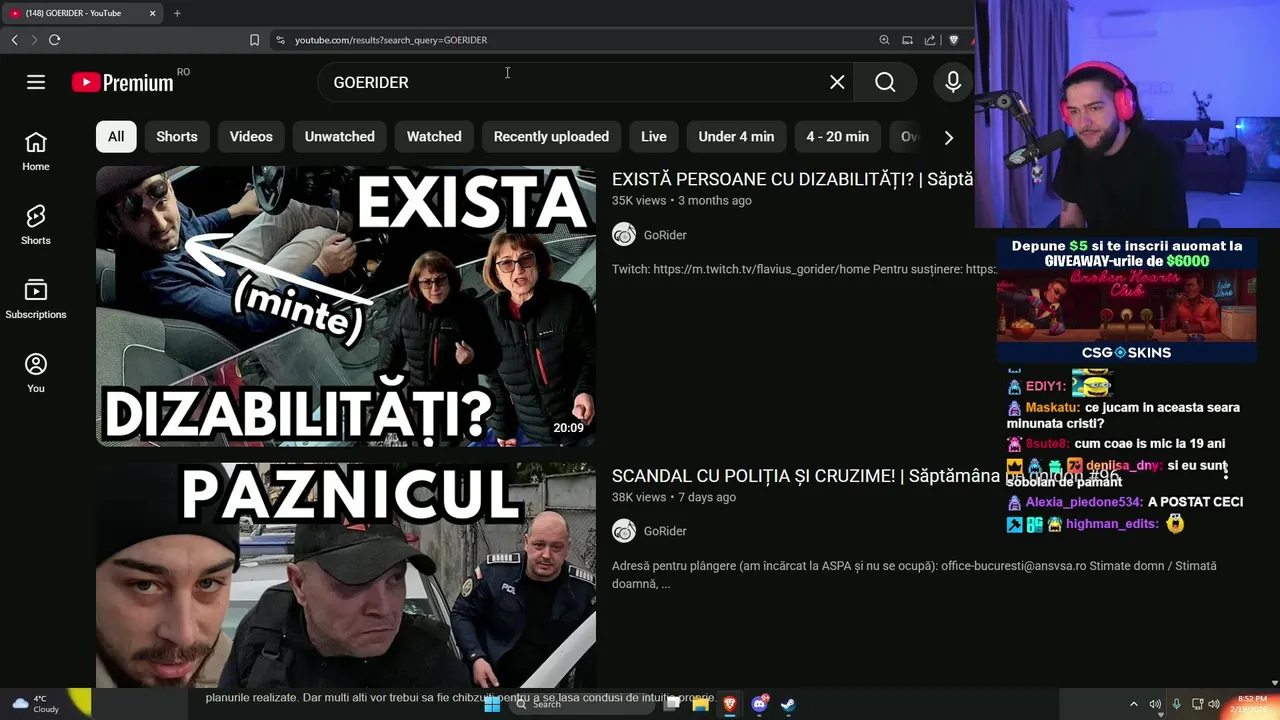Open GoRider channel avatar under second video
This screenshot has height=720, width=1280.
click(624, 531)
